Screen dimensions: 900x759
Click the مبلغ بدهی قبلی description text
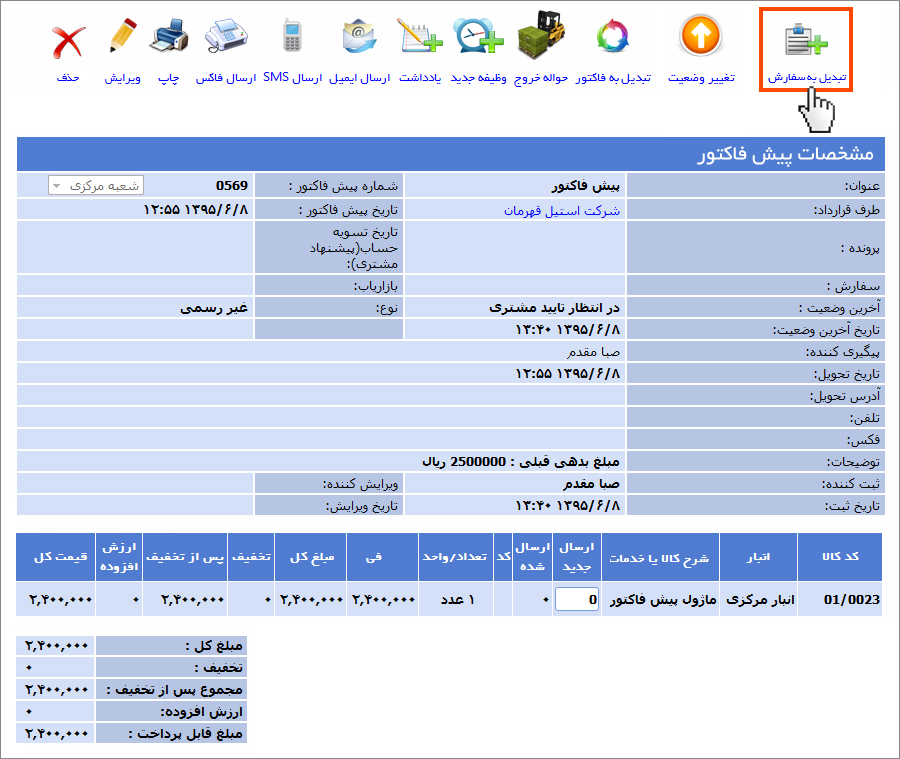521,462
